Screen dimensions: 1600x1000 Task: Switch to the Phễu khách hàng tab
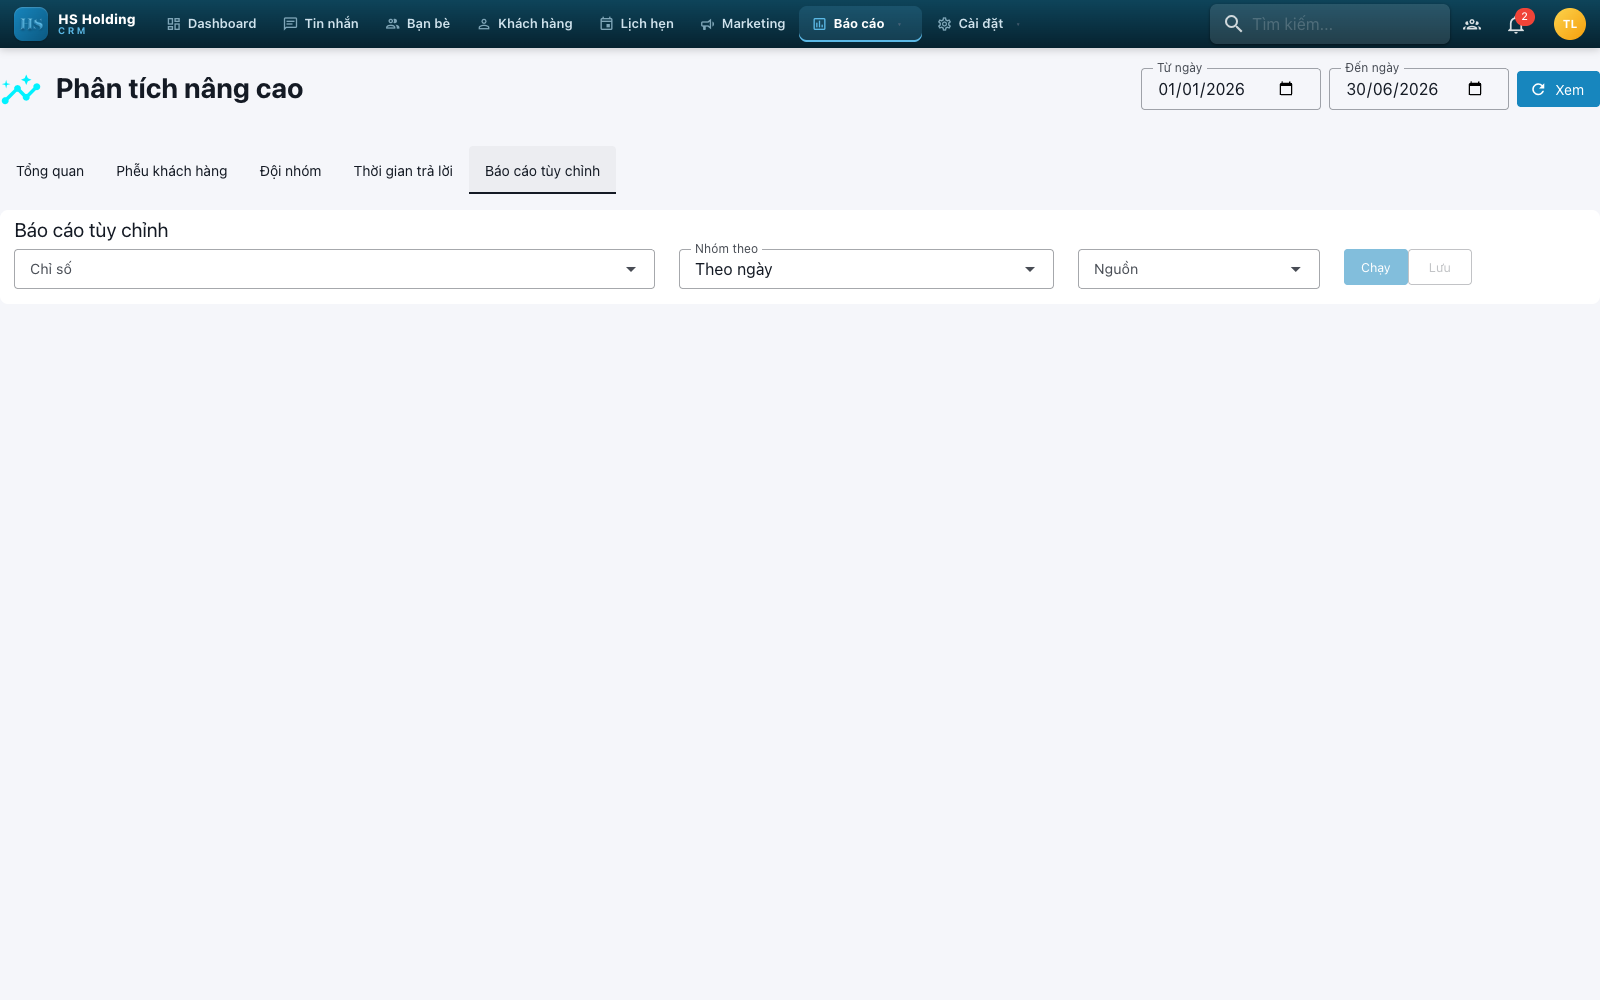coord(172,171)
